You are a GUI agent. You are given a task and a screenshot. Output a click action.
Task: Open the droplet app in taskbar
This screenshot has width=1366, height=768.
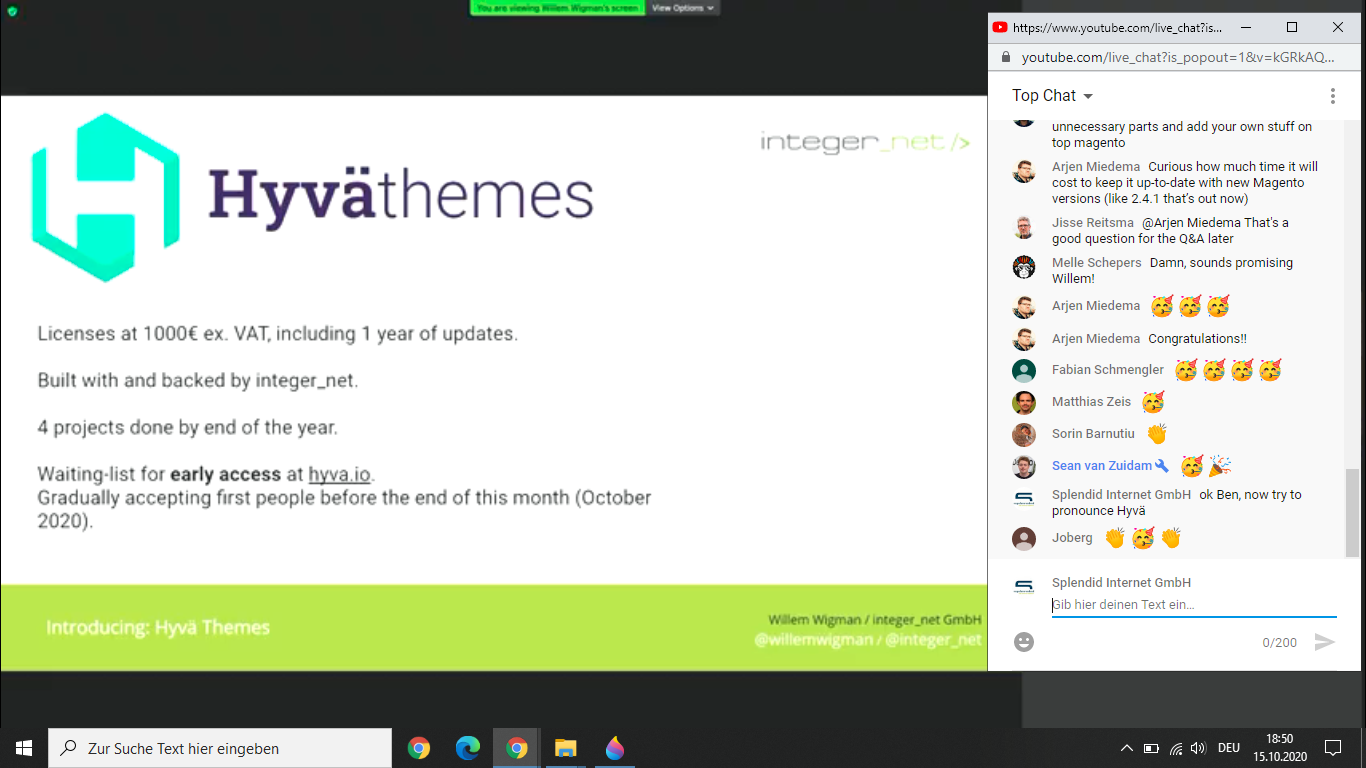point(614,748)
